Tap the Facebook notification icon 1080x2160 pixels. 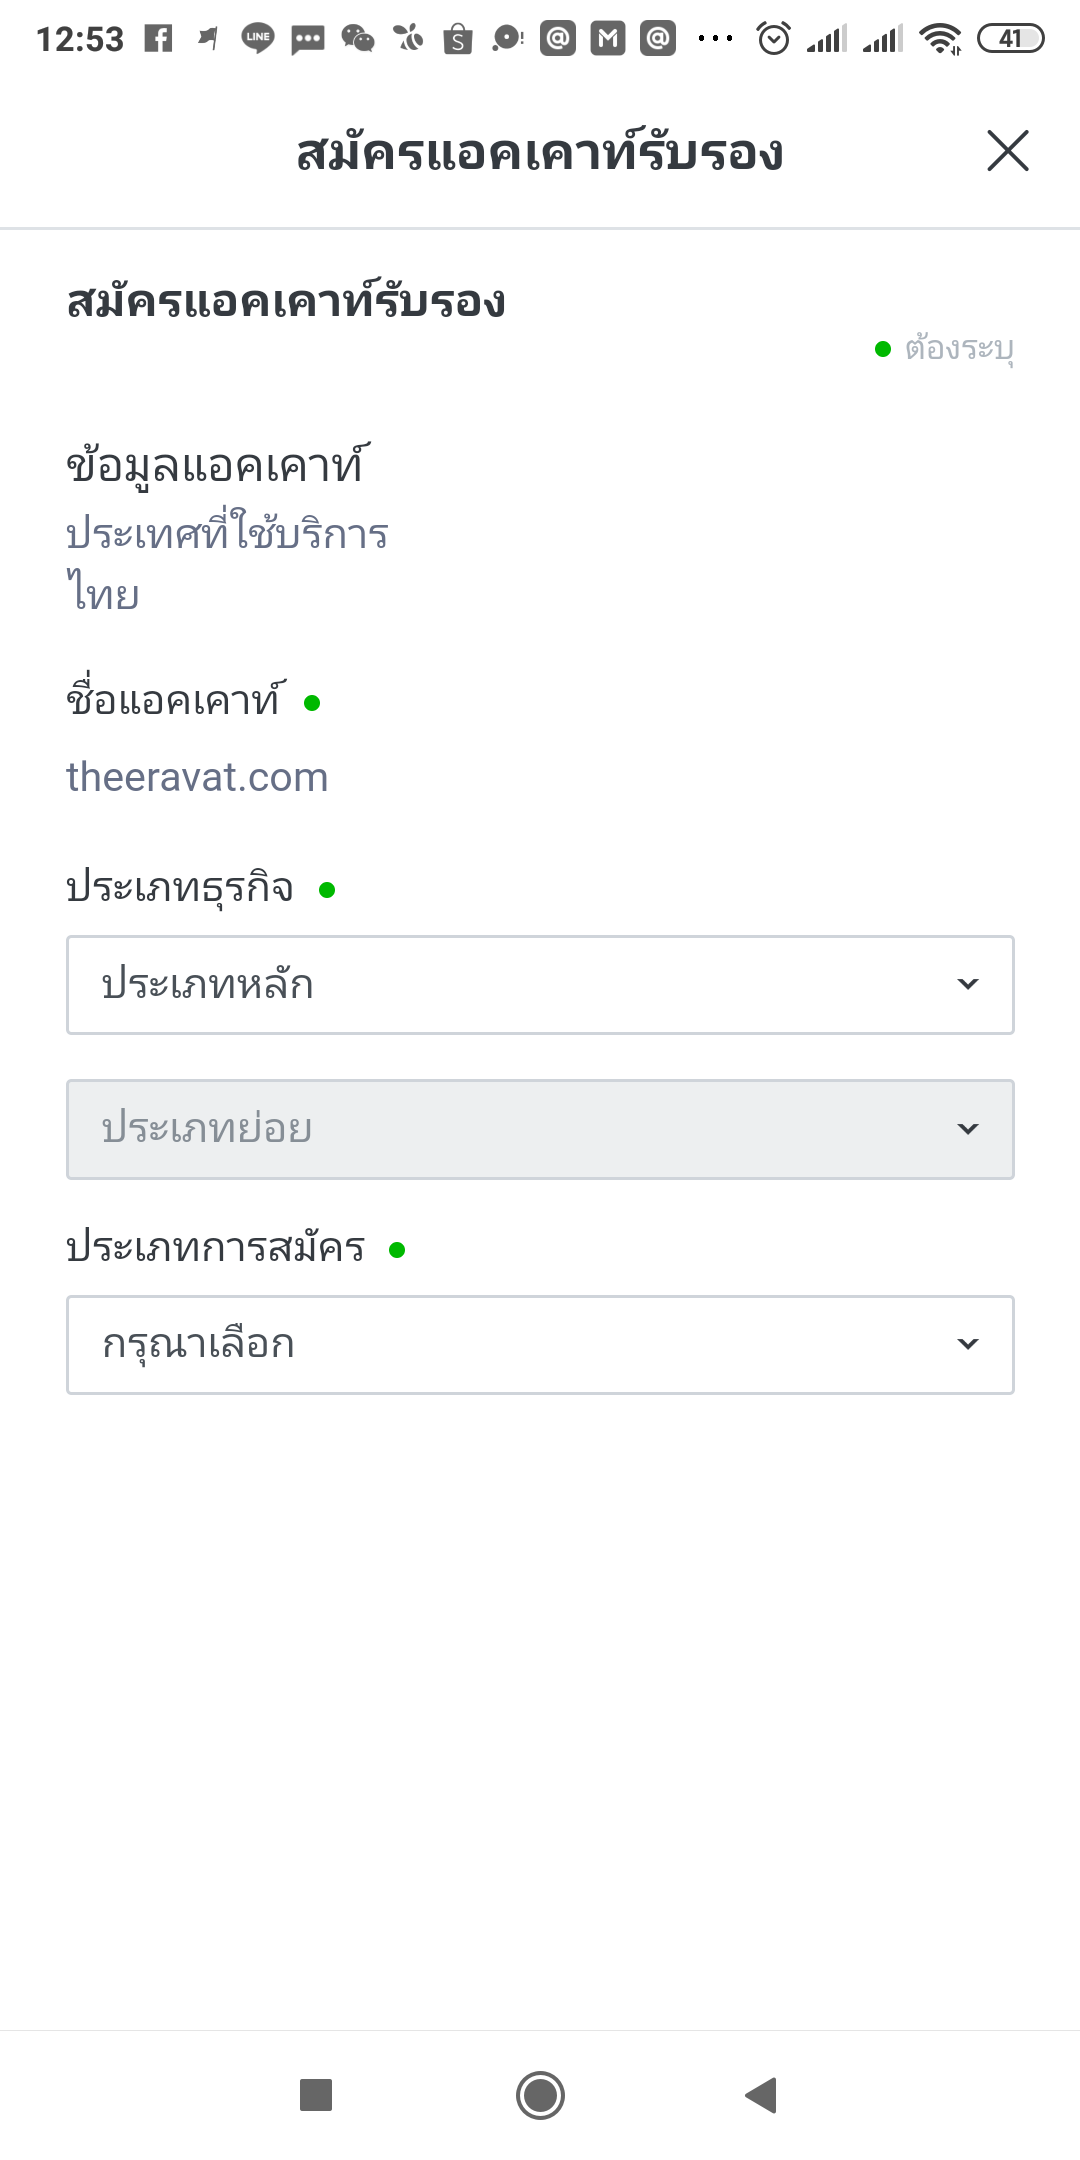click(x=158, y=39)
